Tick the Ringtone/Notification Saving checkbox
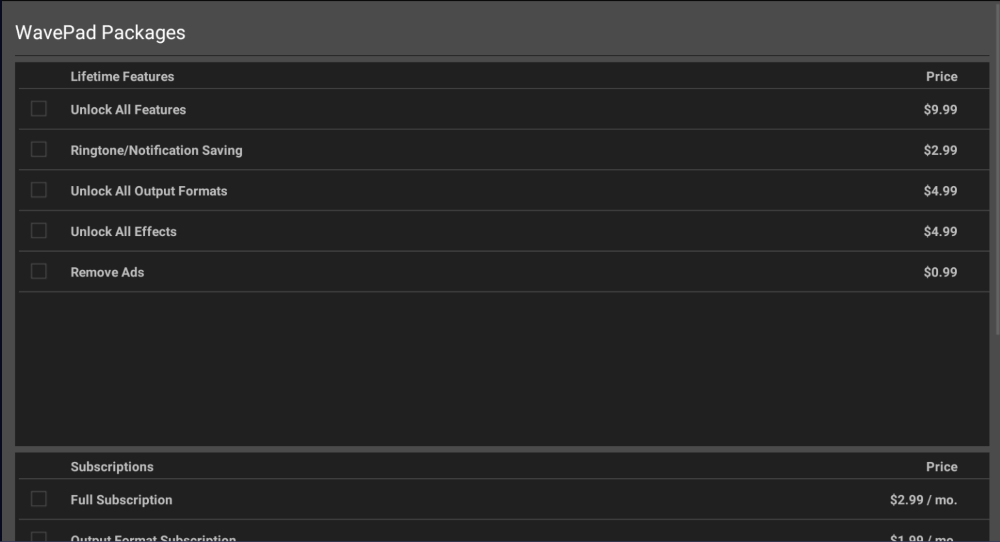This screenshot has height=542, width=1000. tap(39, 150)
